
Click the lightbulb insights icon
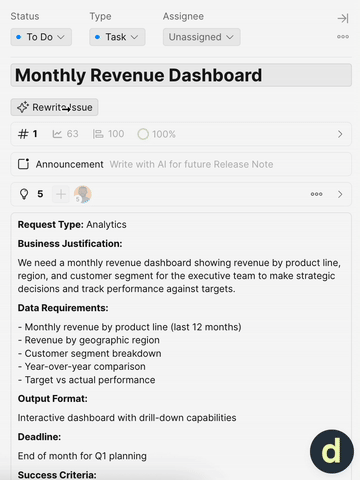[24, 194]
